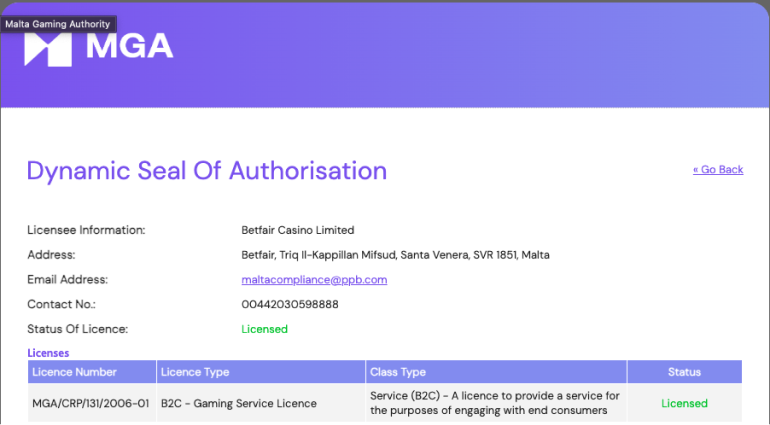770x425 pixels.
Task: Click the Betfair Casino Limited licensee name
Action: (298, 230)
